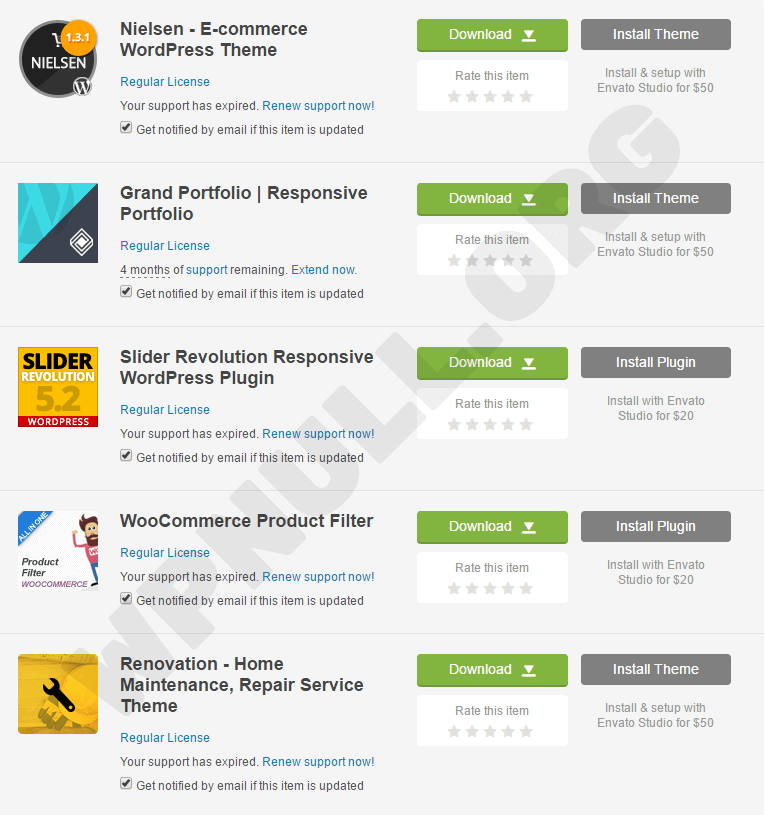Open the Slider Revolution 5.2 thumbnail
The image size is (765, 815).
click(x=58, y=387)
